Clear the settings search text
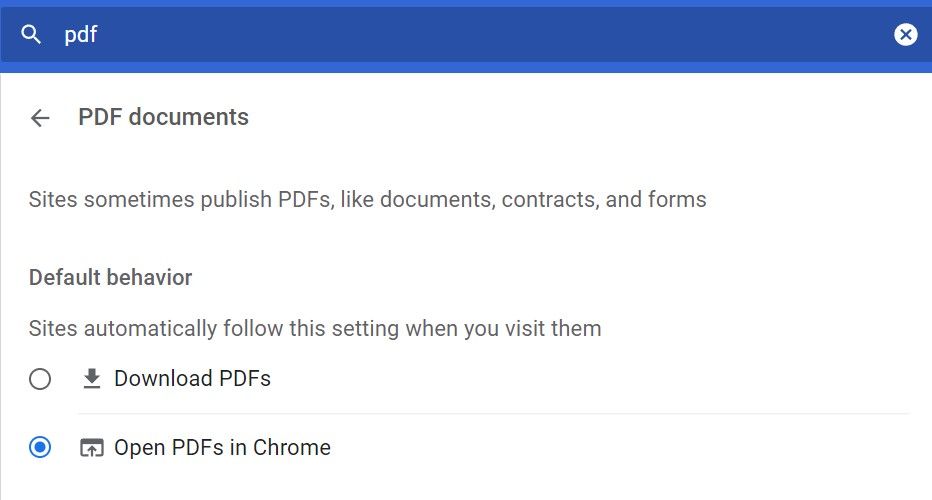 click(x=905, y=35)
